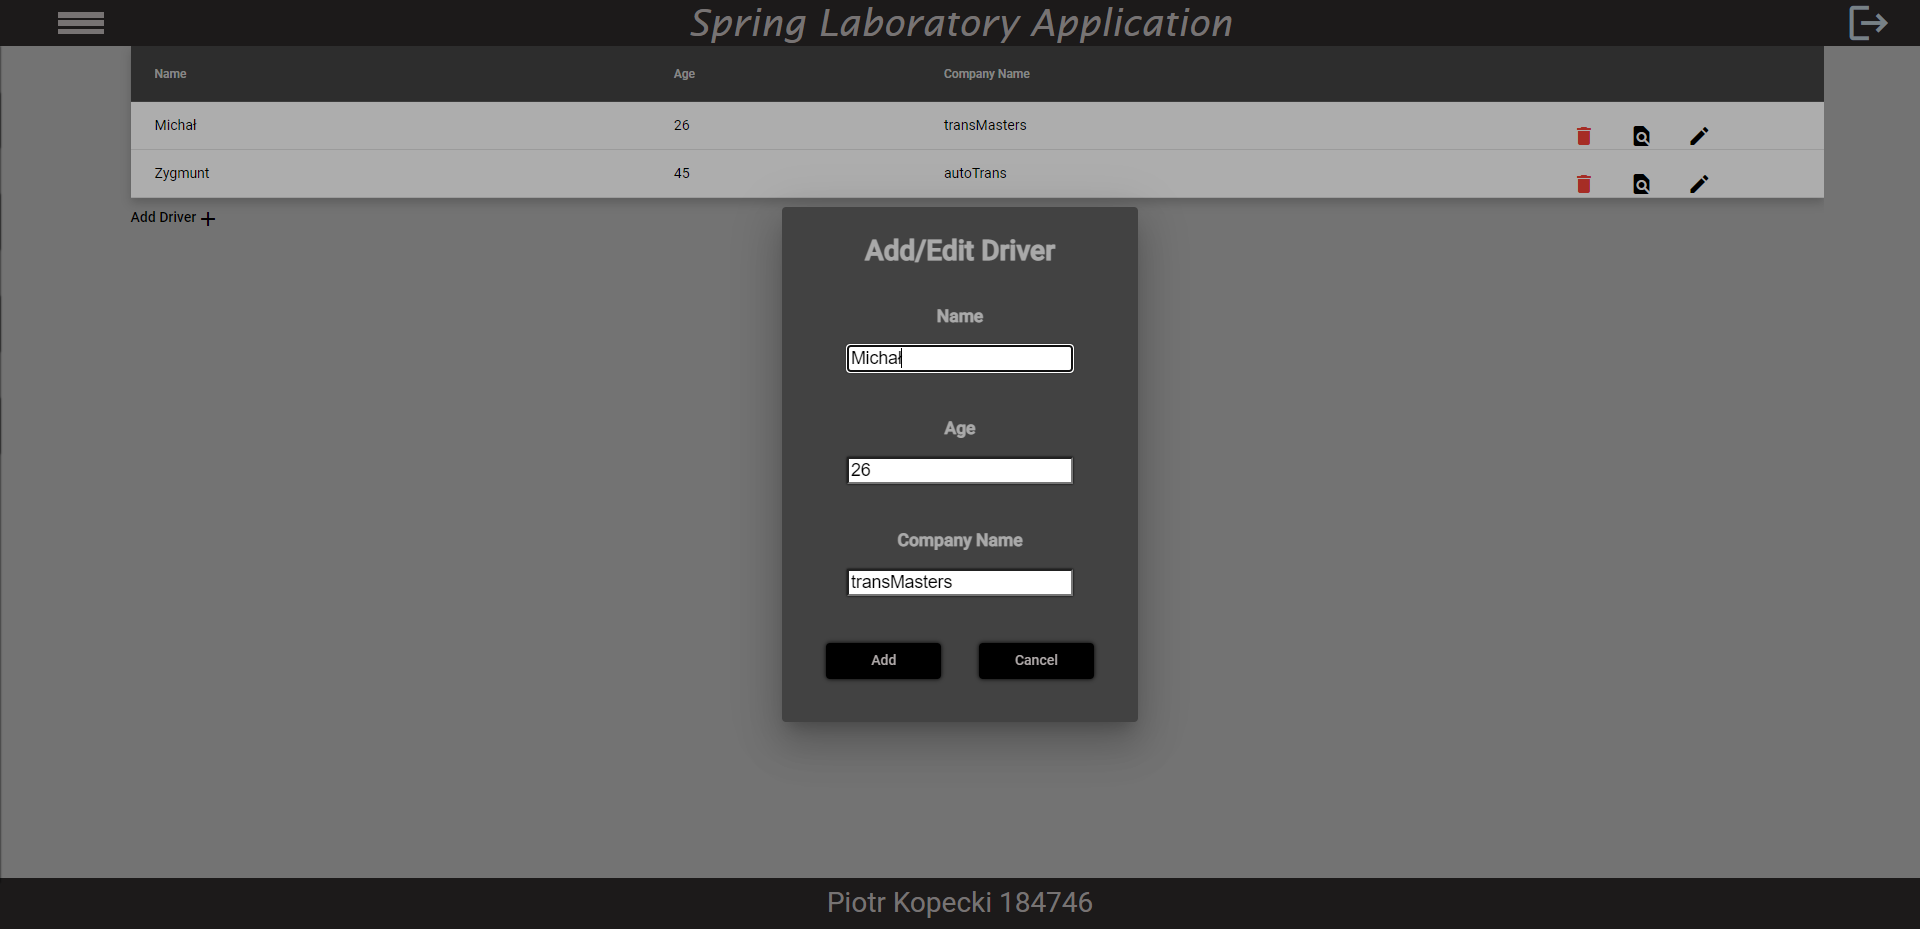
Task: Select age 26 table cell
Action: [x=682, y=125]
